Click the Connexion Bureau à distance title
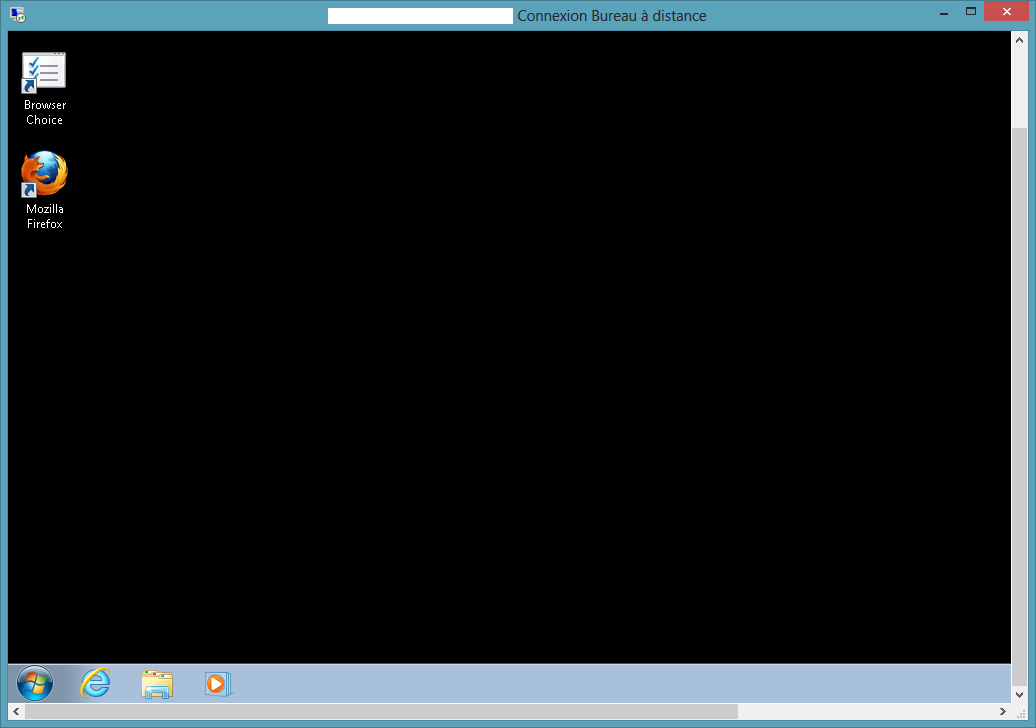Image resolution: width=1036 pixels, height=728 pixels. tap(611, 16)
